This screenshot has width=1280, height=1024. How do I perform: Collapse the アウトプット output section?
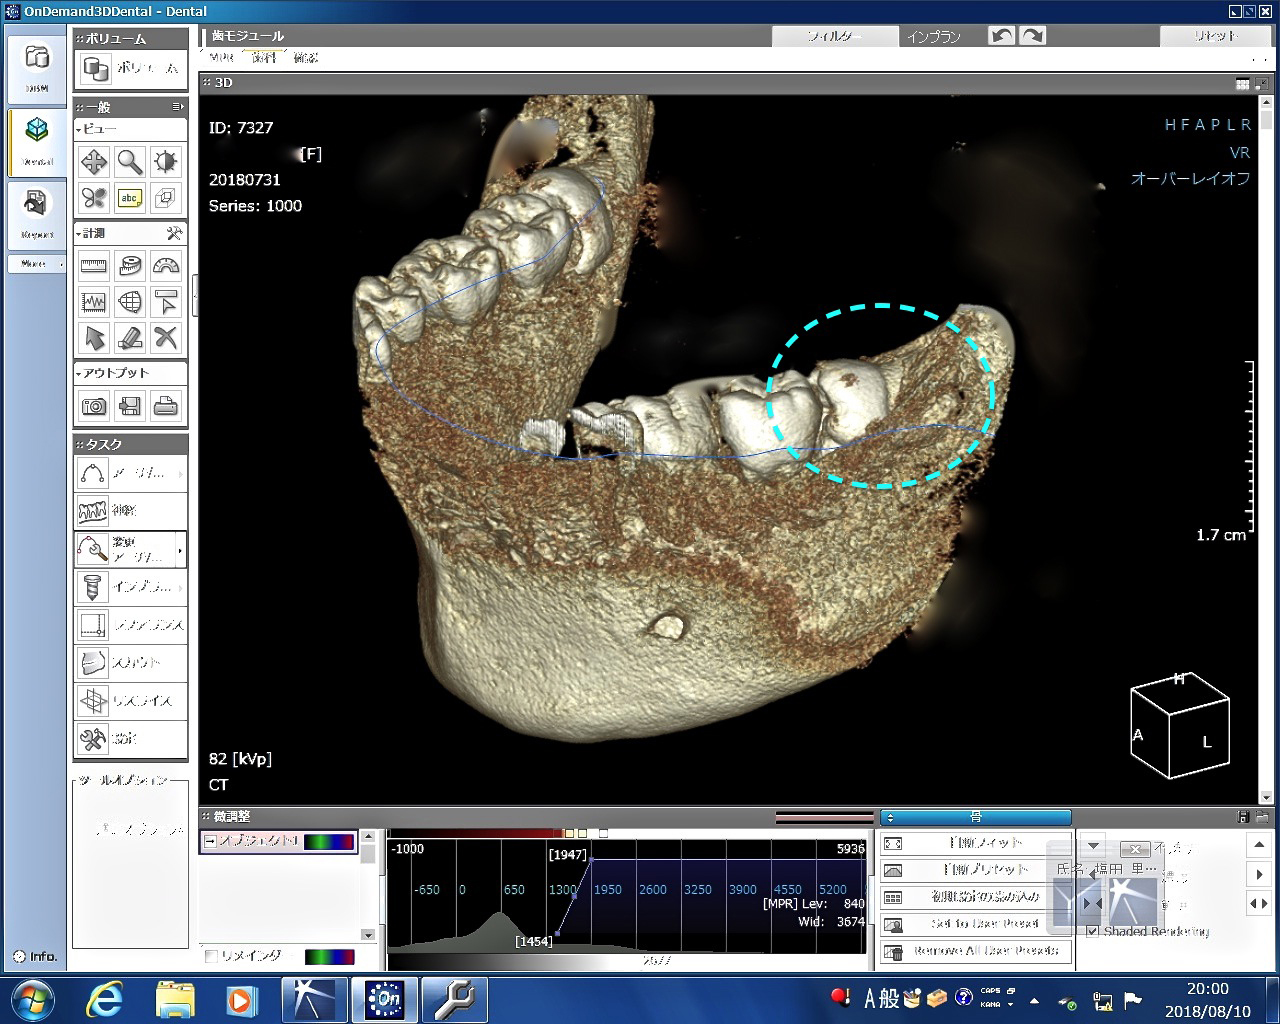(x=79, y=373)
